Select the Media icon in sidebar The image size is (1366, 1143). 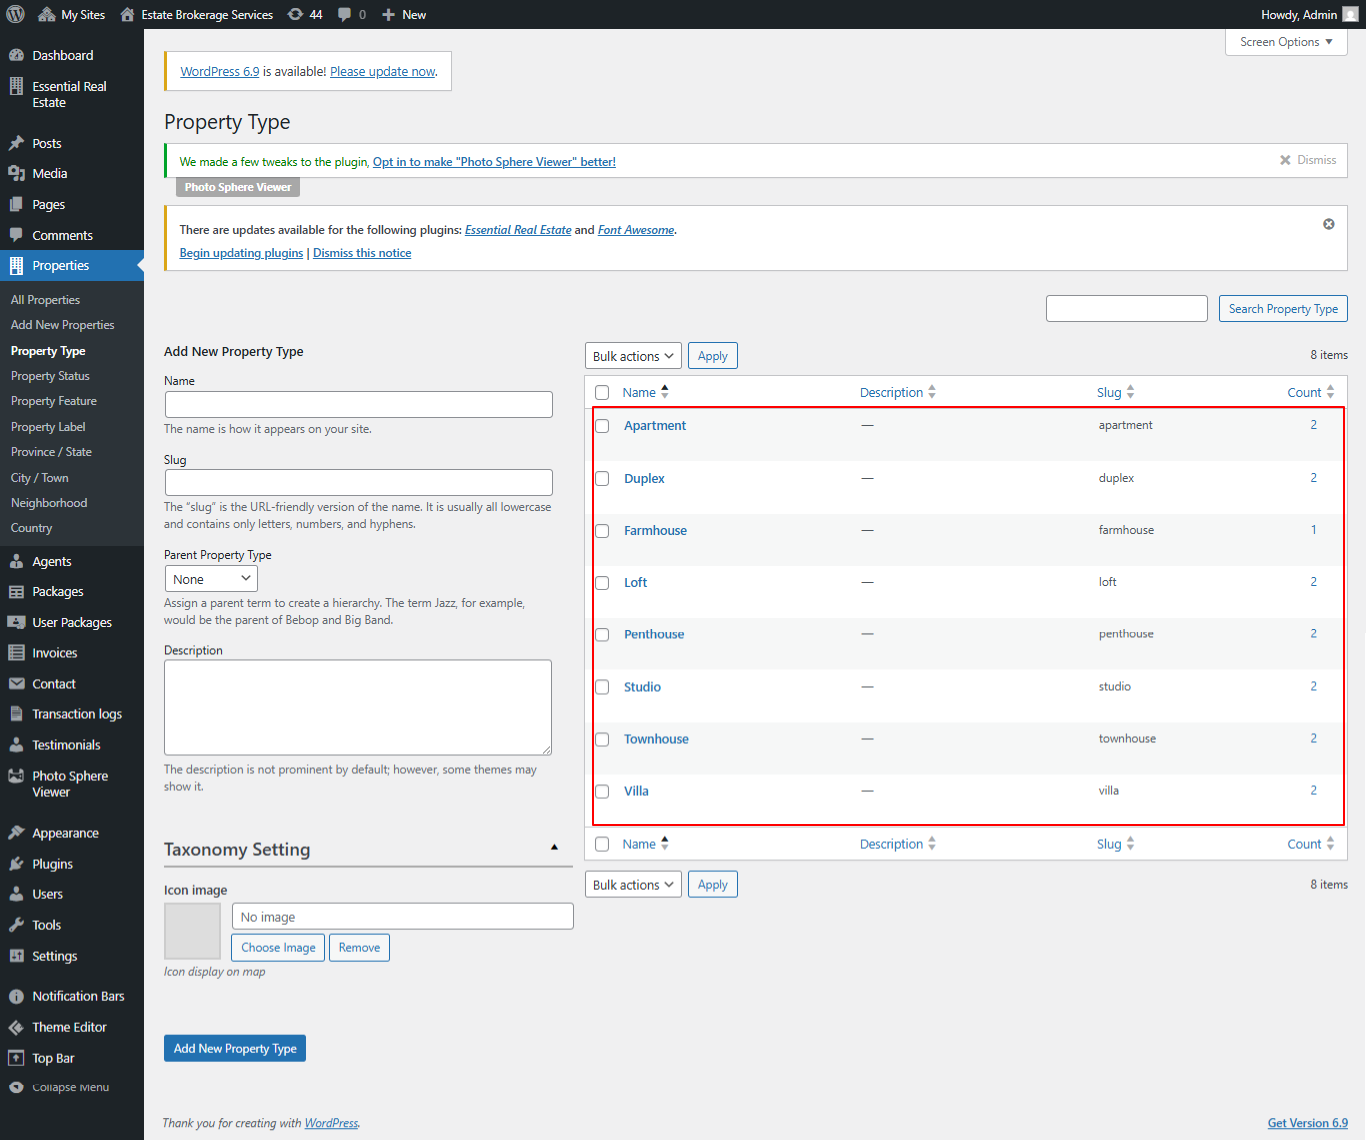pyautogui.click(x=17, y=173)
